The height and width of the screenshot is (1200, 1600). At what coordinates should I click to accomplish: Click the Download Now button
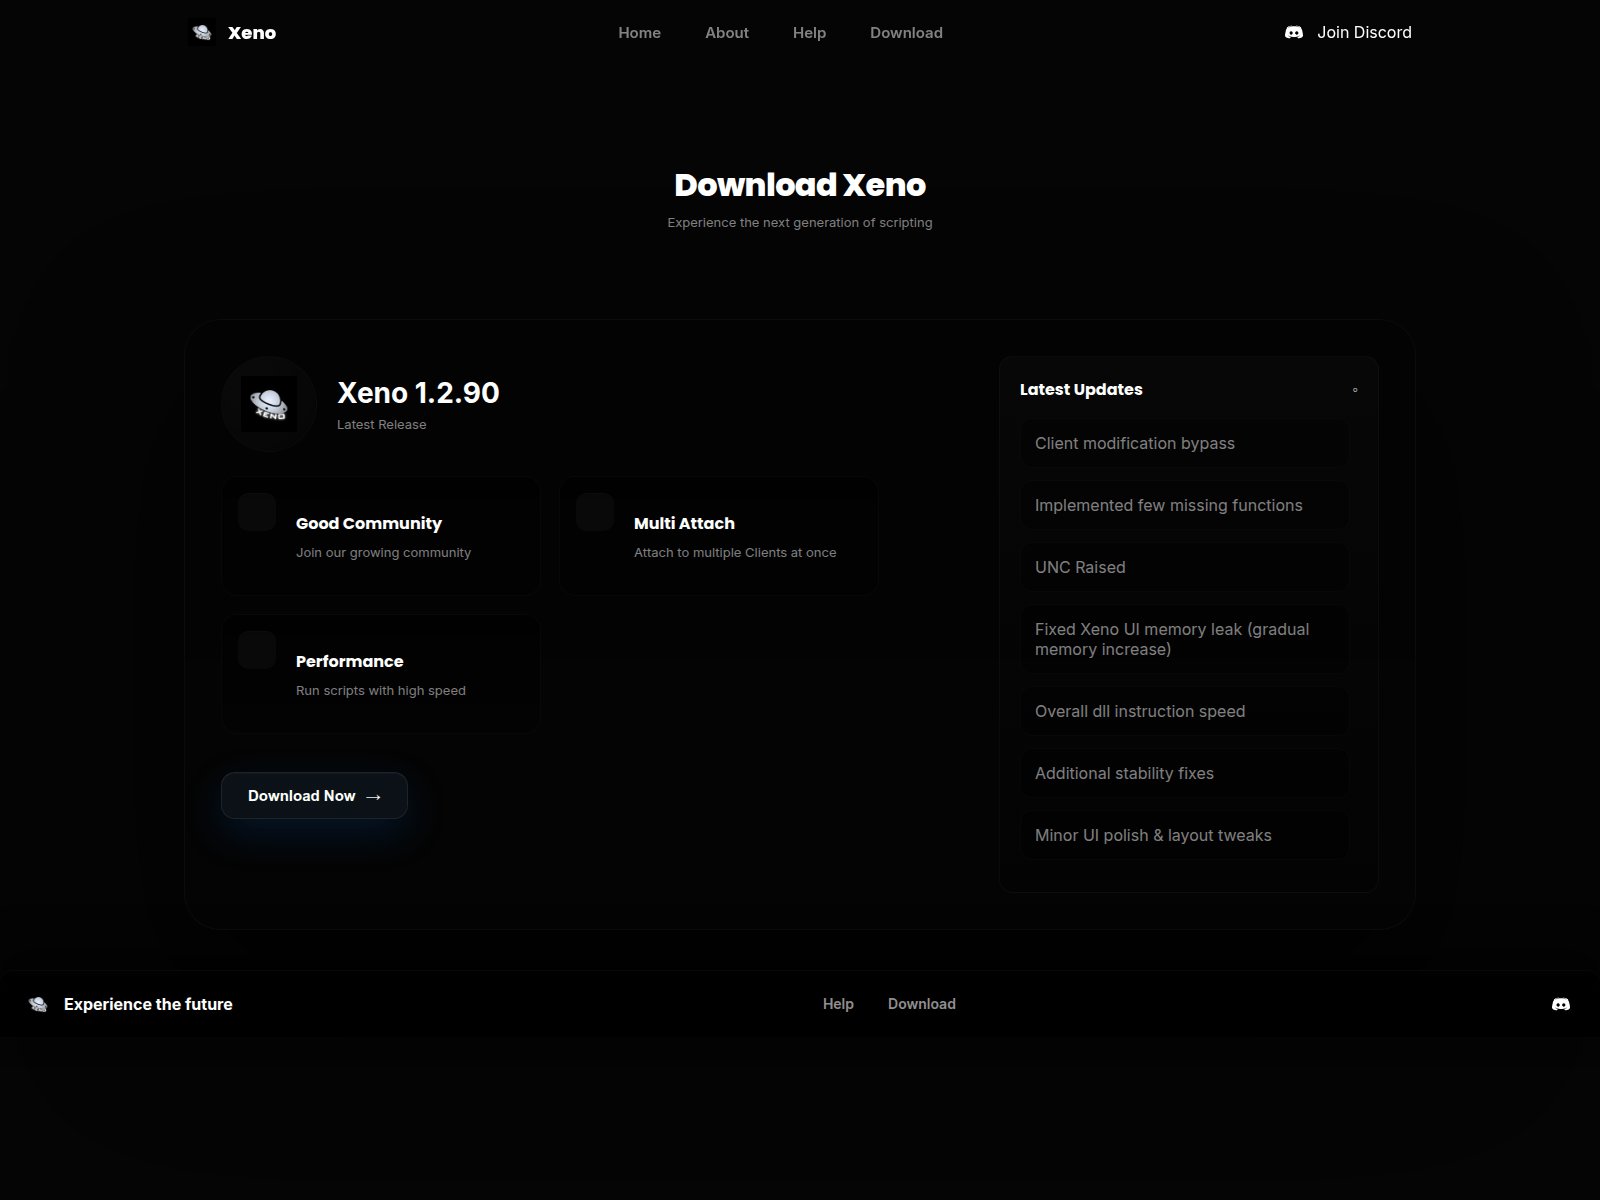pos(314,796)
